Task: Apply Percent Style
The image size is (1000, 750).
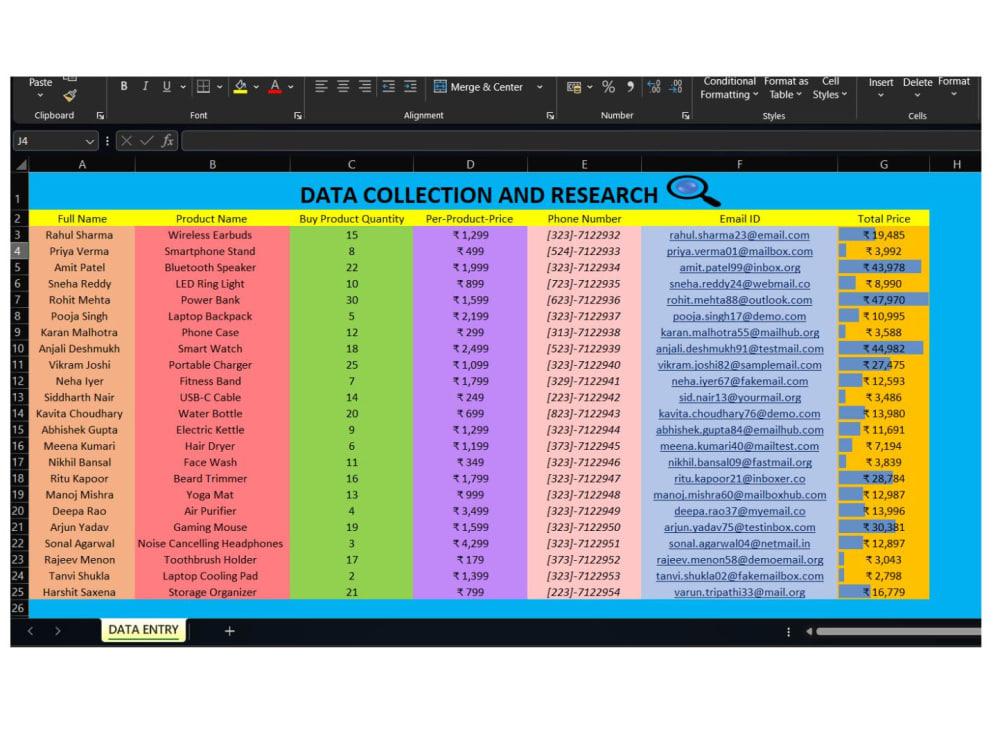Action: [608, 87]
